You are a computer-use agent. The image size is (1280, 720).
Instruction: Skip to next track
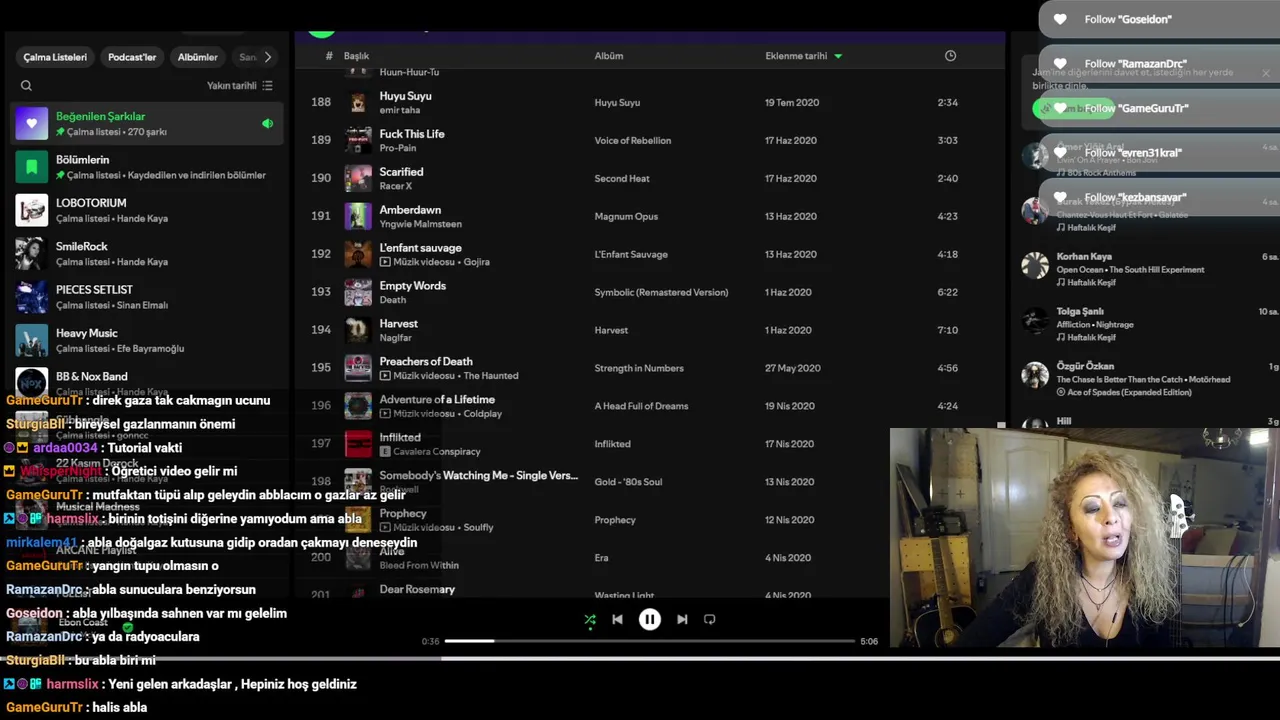682,619
